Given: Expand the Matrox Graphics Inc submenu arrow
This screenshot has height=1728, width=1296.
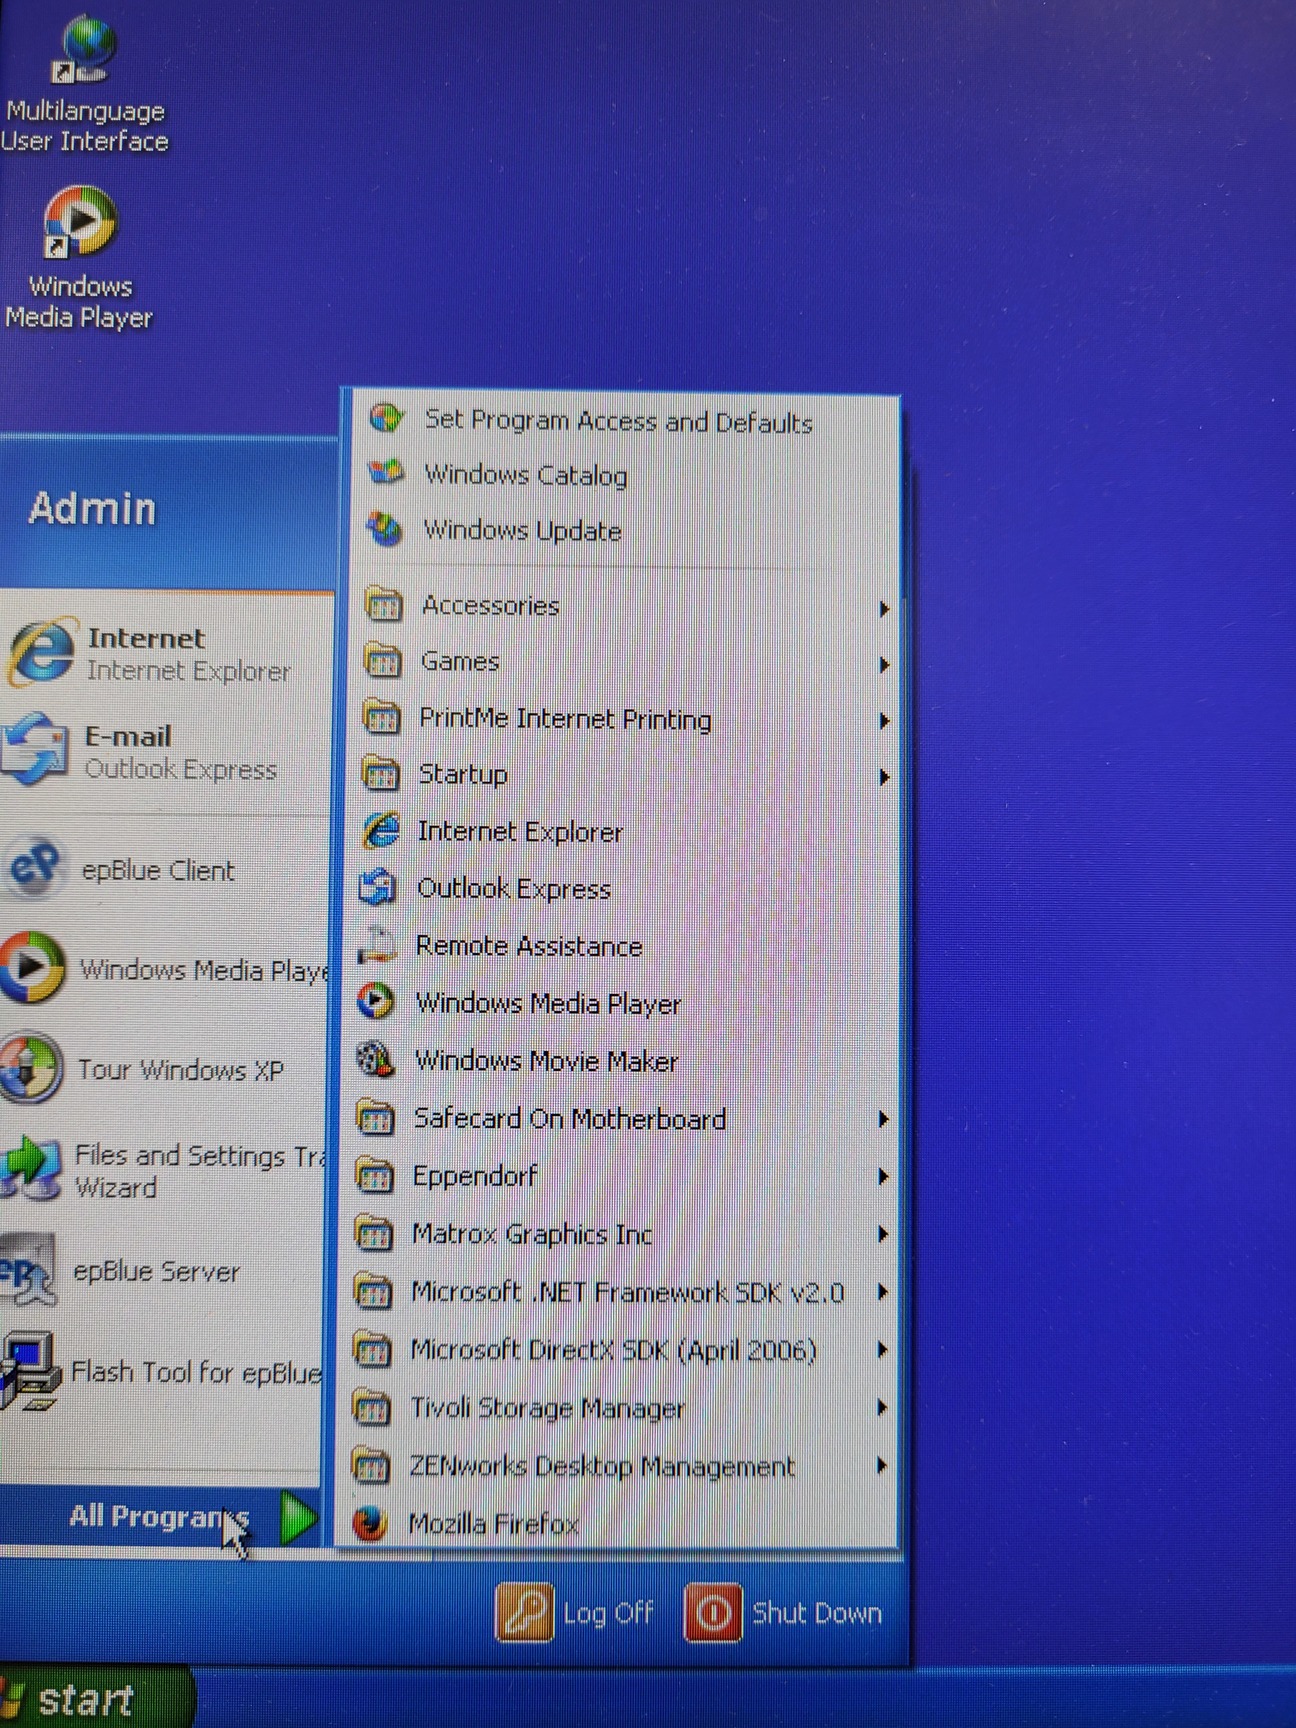Looking at the screenshot, I should pyautogui.click(x=883, y=1234).
